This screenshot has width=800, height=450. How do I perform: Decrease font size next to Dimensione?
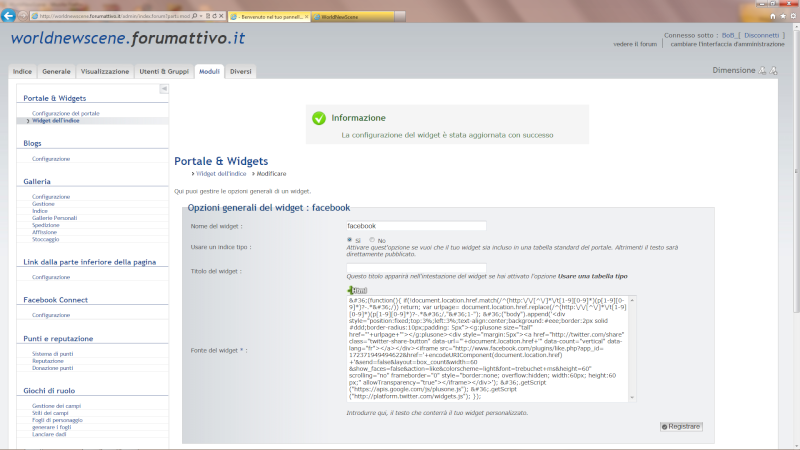762,70
